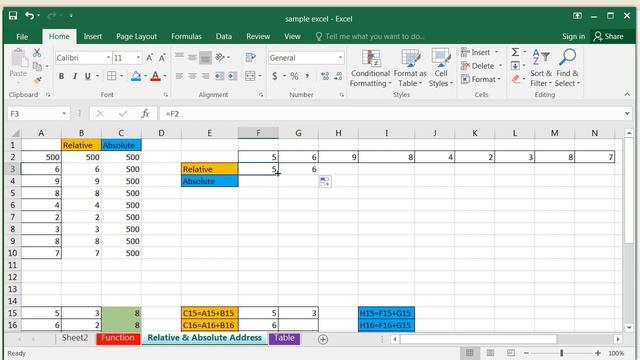Toggle Italic formatting
This screenshot has width=640, height=360.
(x=75, y=76)
